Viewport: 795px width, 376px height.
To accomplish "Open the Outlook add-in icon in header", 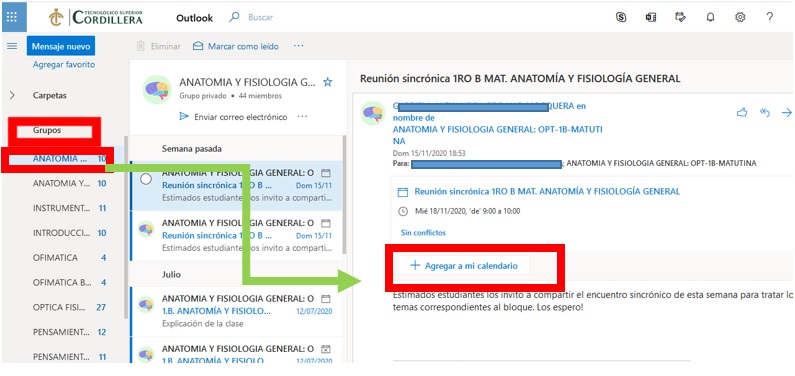I will click(651, 17).
